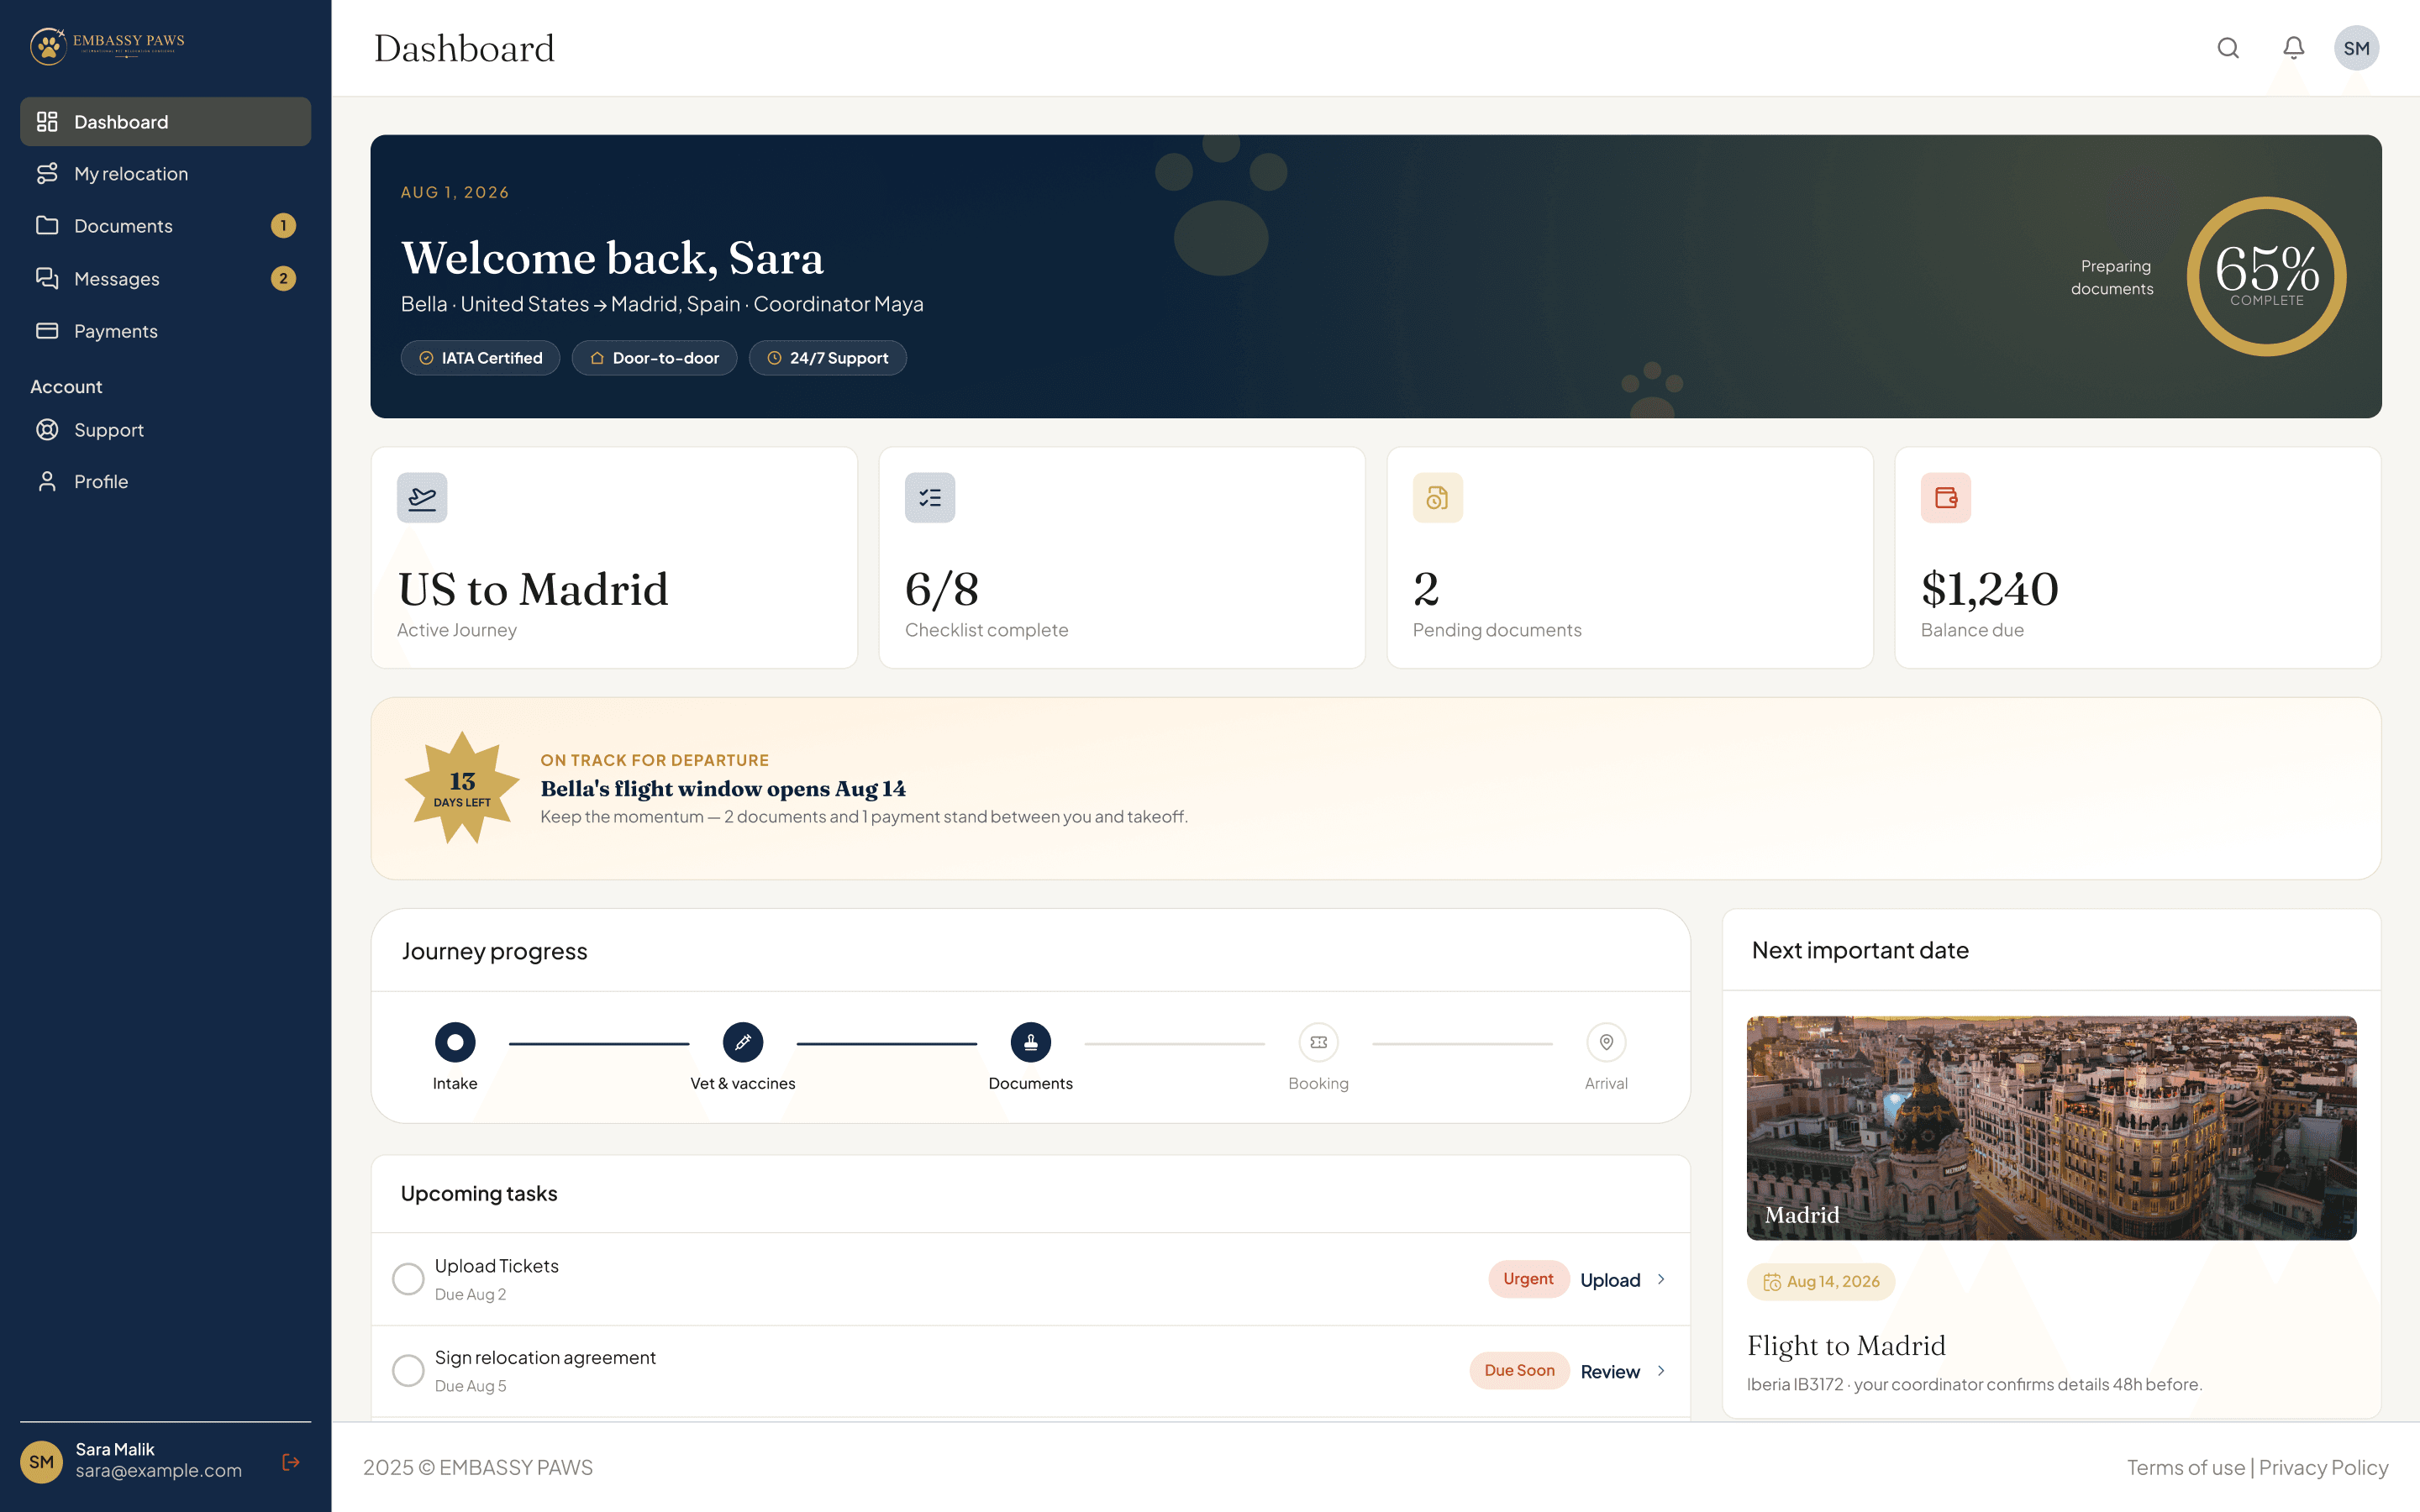Go to Dashboard in sidebar
2420x1512 pixels.
click(x=165, y=122)
